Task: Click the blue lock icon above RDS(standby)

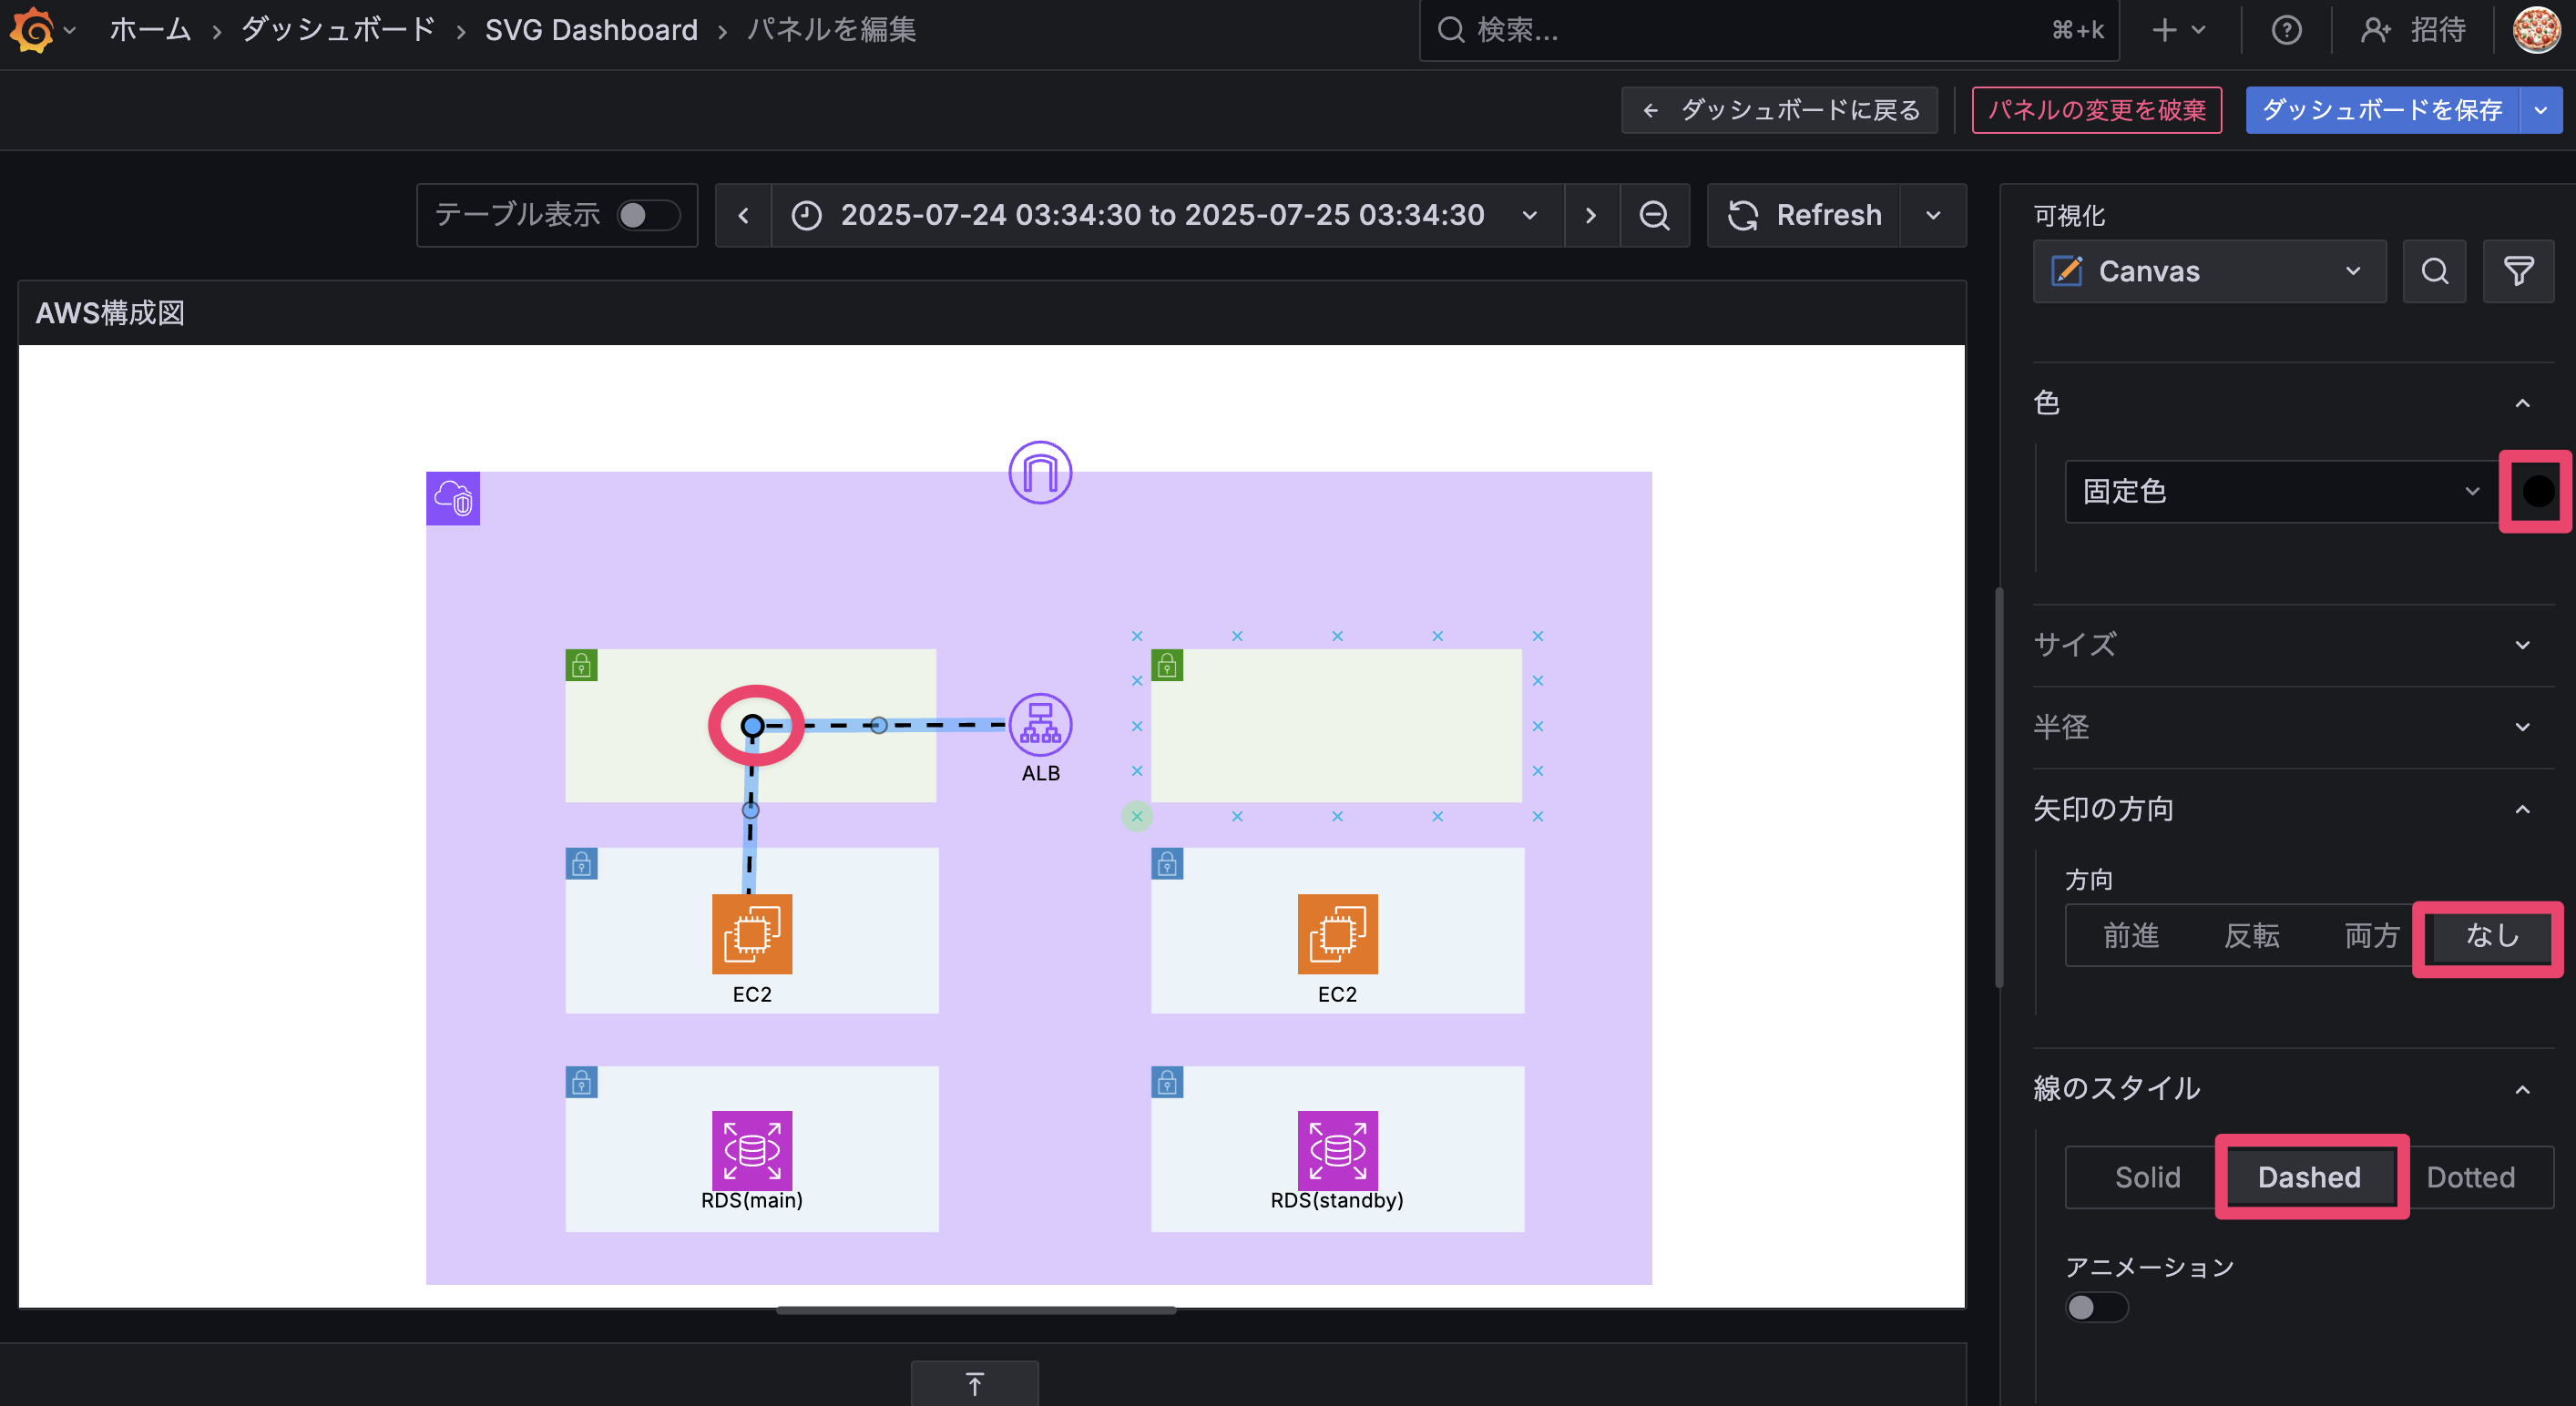Action: point(1167,1082)
